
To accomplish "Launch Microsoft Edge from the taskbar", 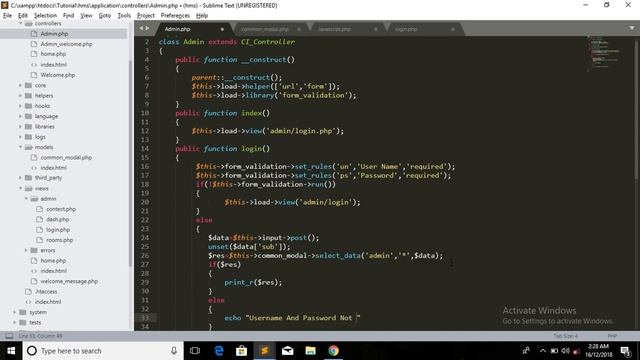I will [219, 351].
